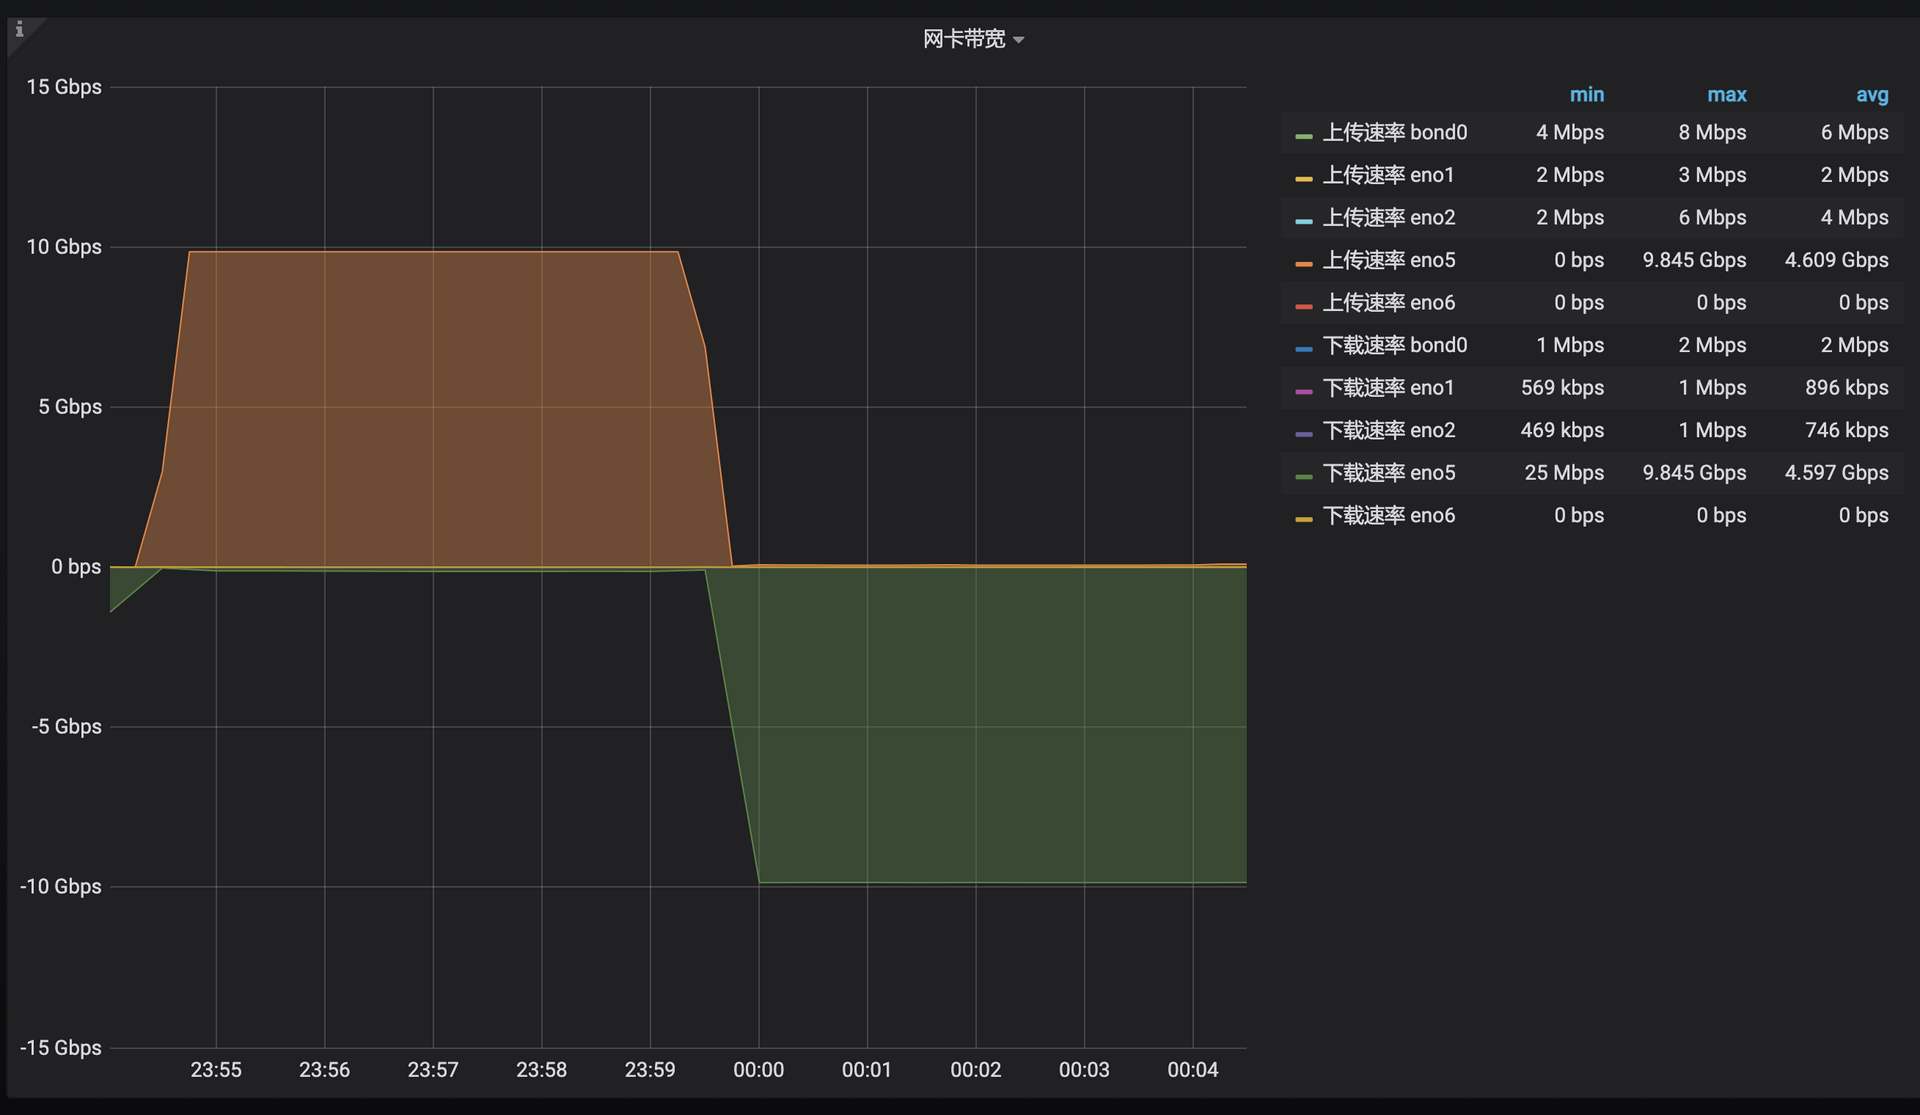Click the purple color dash of 下载速率 eno2
The height and width of the screenshot is (1115, 1920).
click(1303, 433)
